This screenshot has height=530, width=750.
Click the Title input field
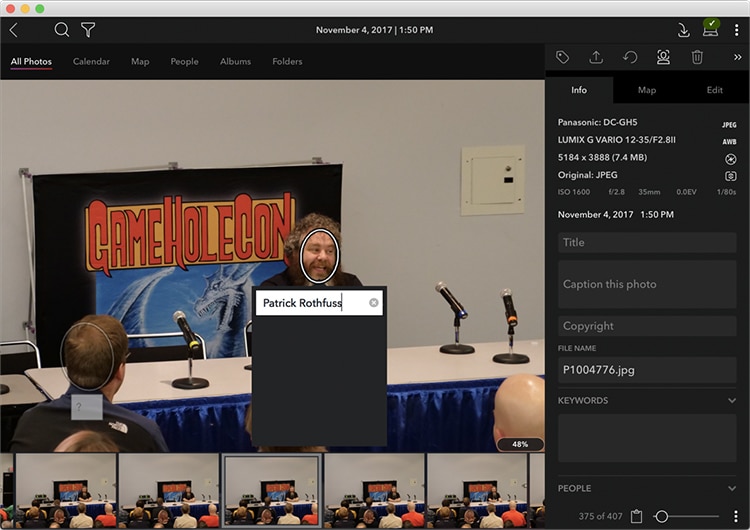[646, 242]
